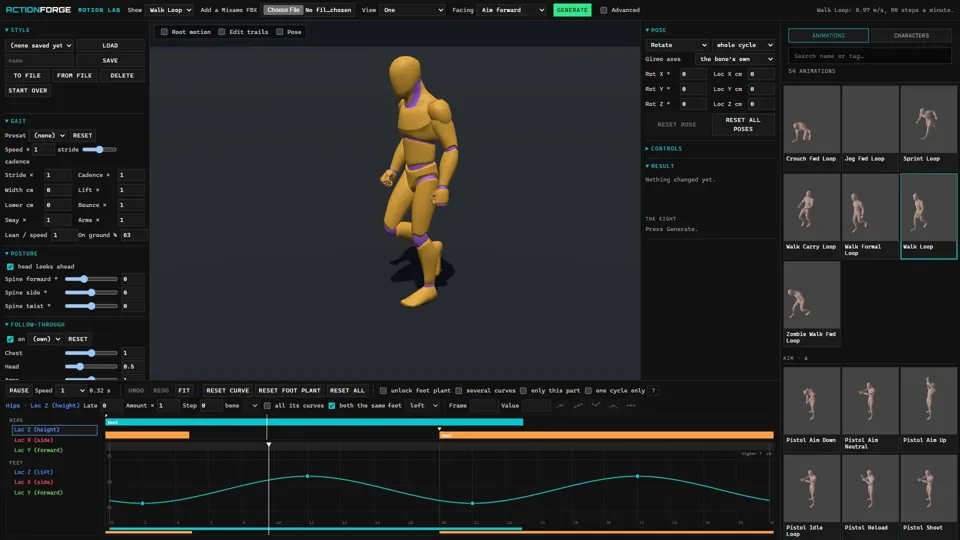
Task: Open the question mark help icon
Action: 653,391
